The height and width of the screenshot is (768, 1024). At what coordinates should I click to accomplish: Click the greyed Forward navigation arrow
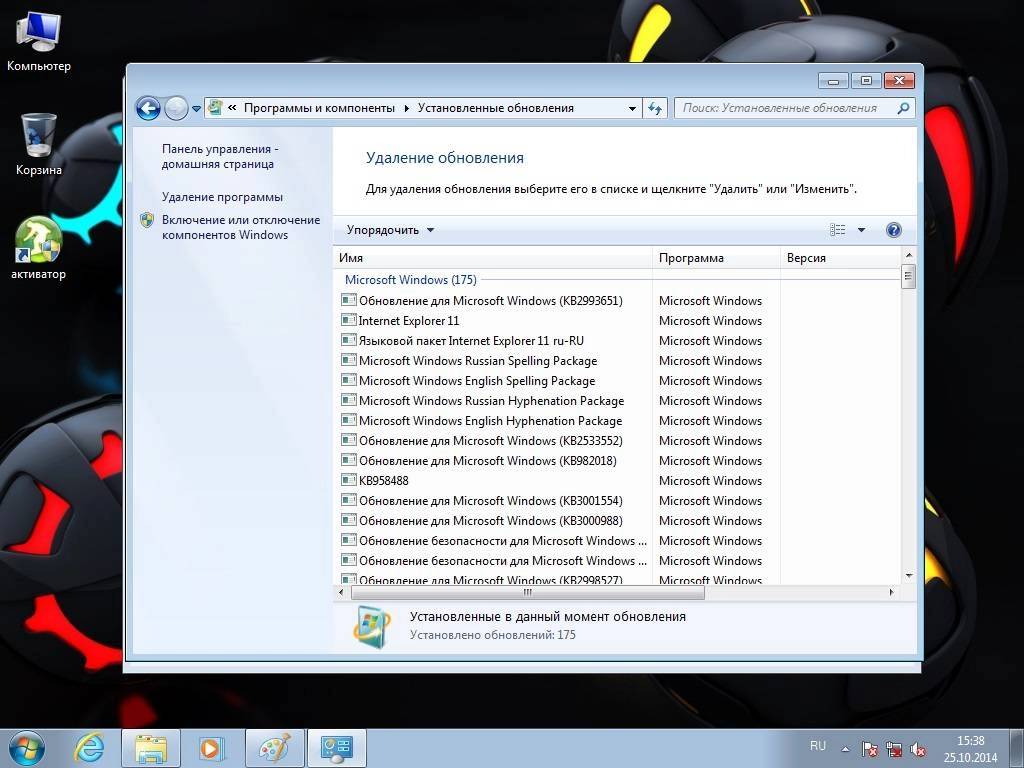tap(176, 108)
